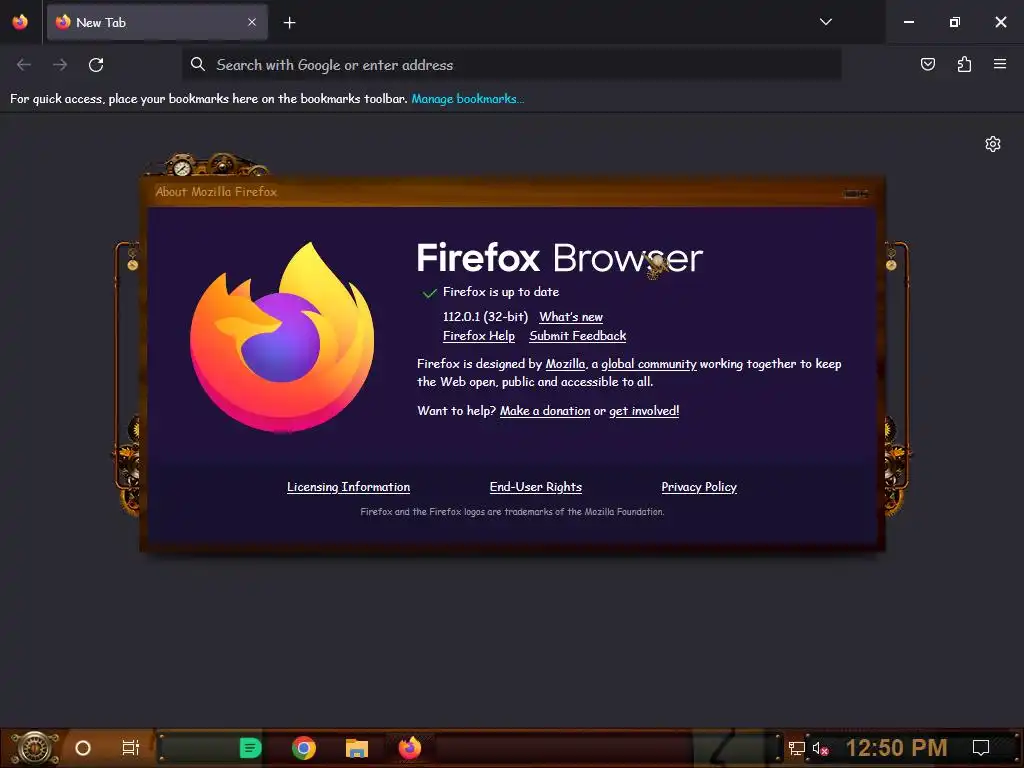Open Cortana search circle on taskbar
1024x768 pixels.
coord(83,748)
